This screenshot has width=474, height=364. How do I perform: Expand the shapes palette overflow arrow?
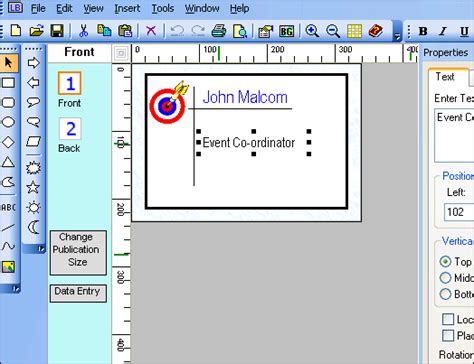(41, 249)
